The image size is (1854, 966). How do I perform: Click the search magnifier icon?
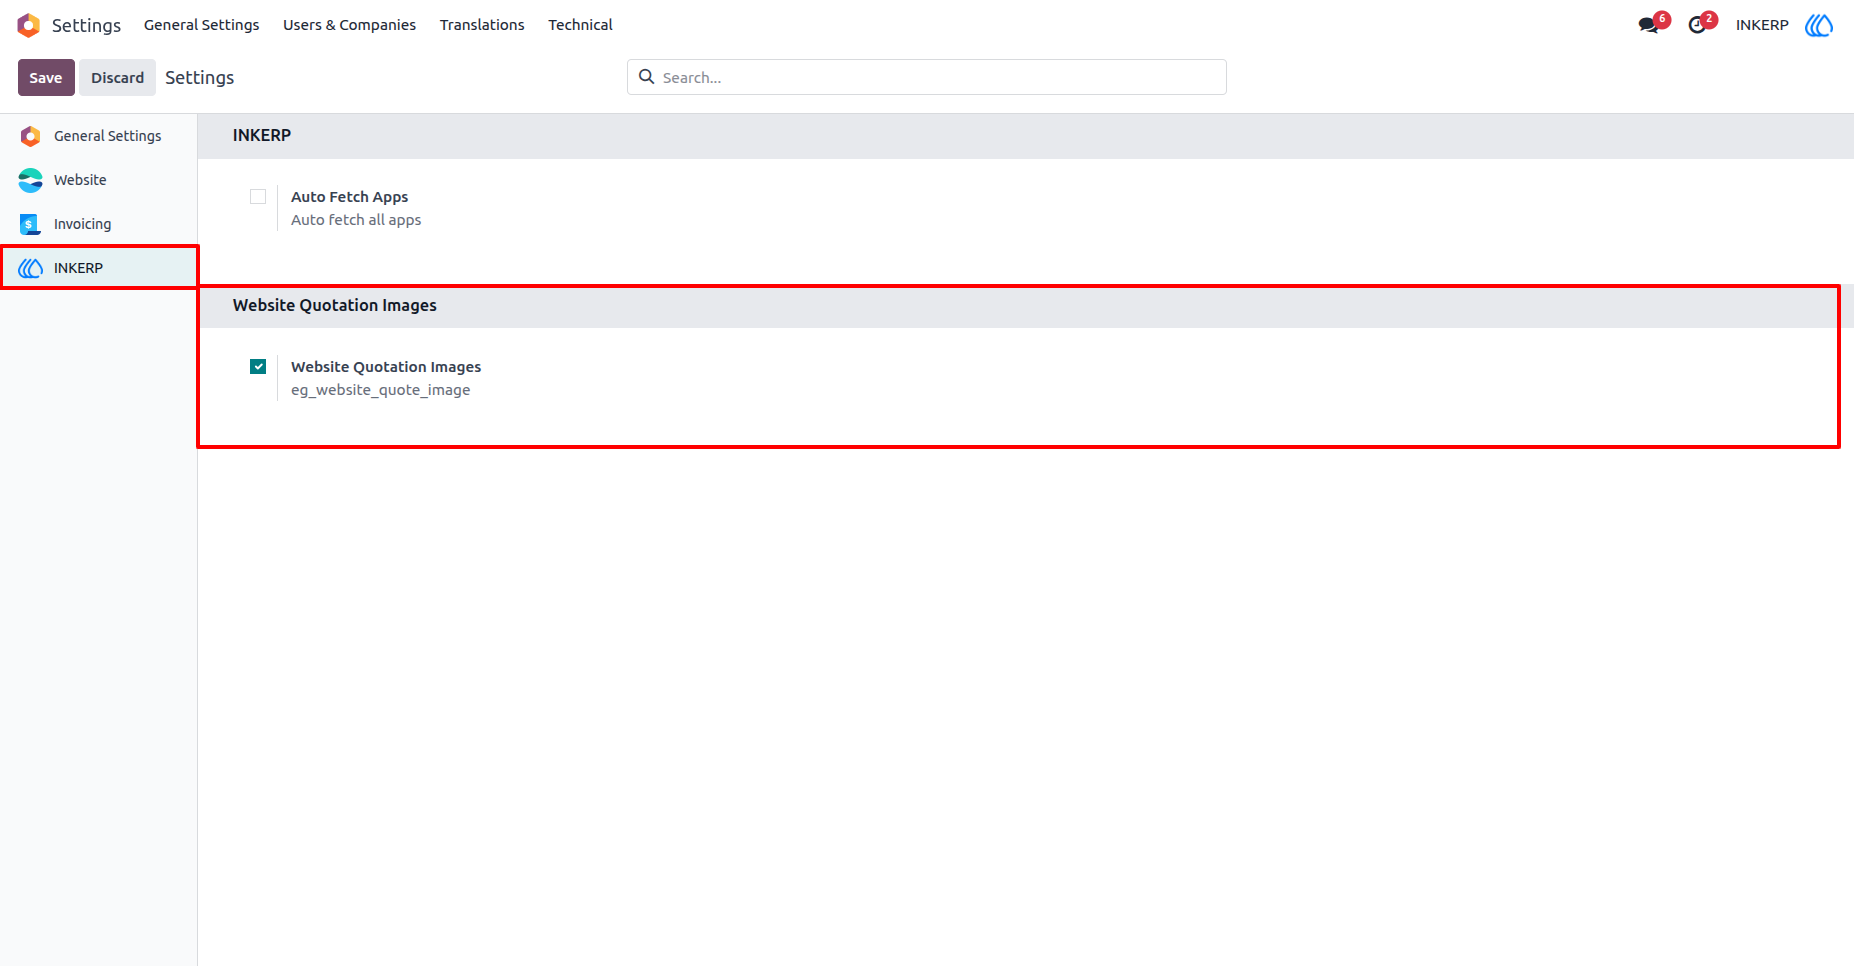tap(647, 77)
